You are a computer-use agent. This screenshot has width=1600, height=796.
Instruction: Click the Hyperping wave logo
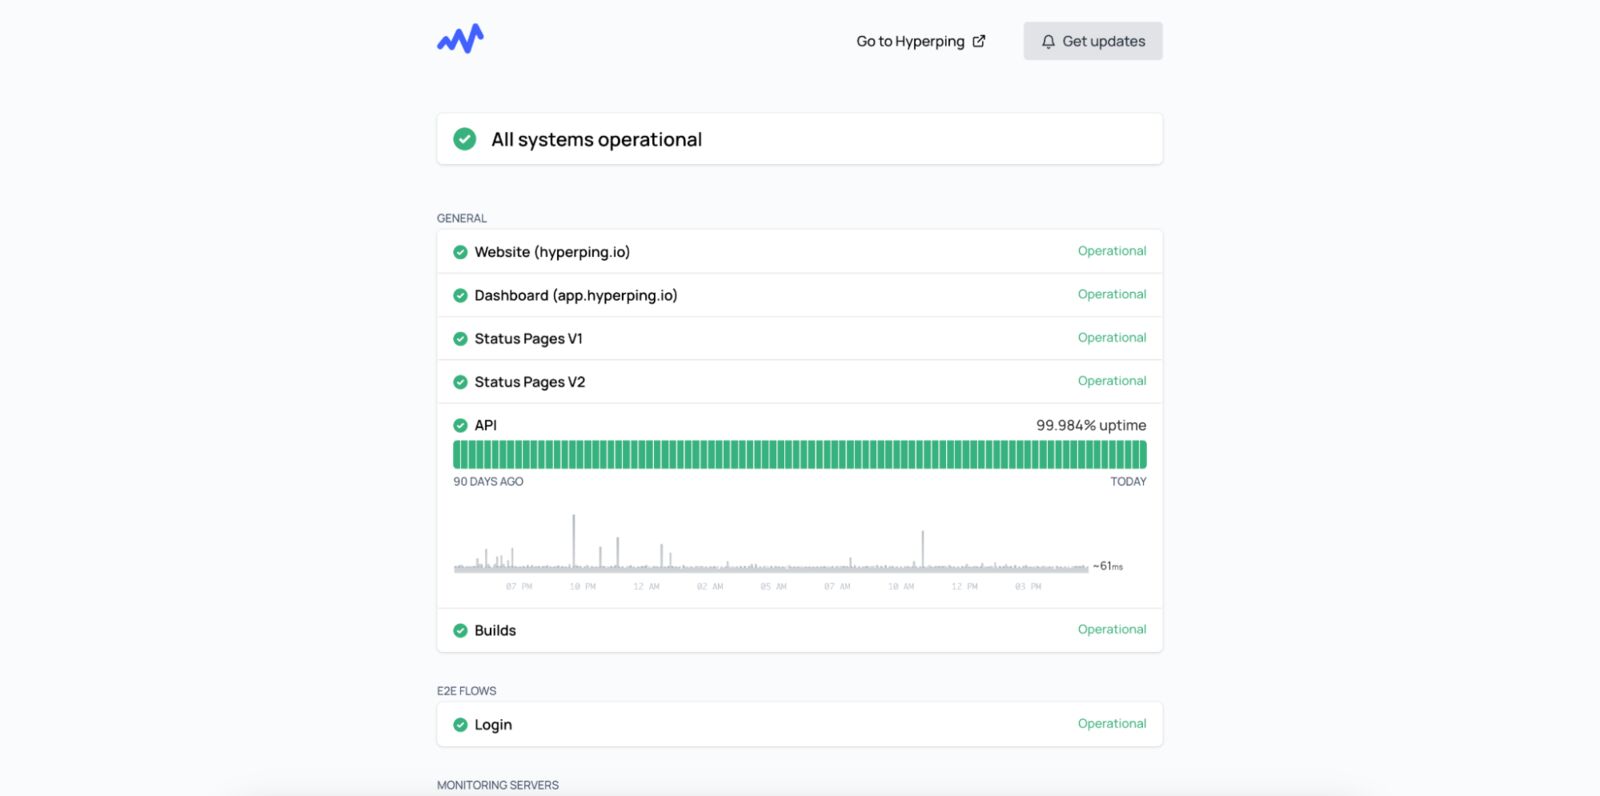(460, 39)
